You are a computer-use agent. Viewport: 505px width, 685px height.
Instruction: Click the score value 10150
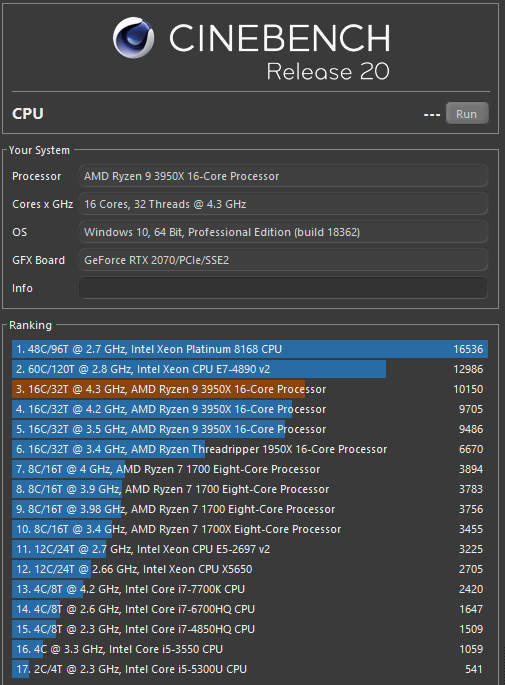(x=468, y=389)
